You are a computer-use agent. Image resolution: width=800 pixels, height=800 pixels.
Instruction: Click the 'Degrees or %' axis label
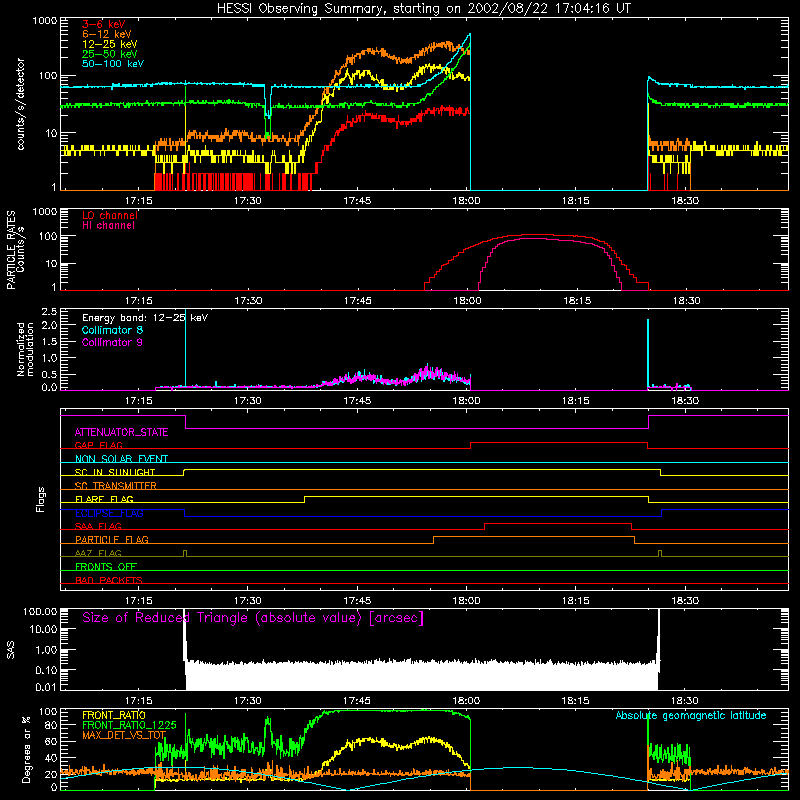pos(26,749)
